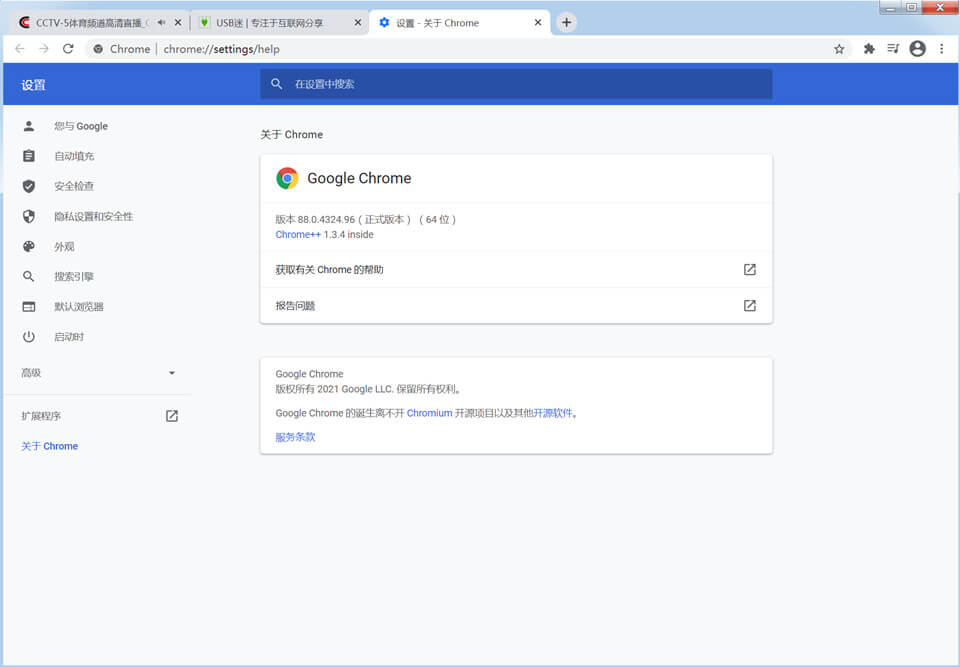Click the 启动时 power icon
The height and width of the screenshot is (667, 960).
pos(29,336)
